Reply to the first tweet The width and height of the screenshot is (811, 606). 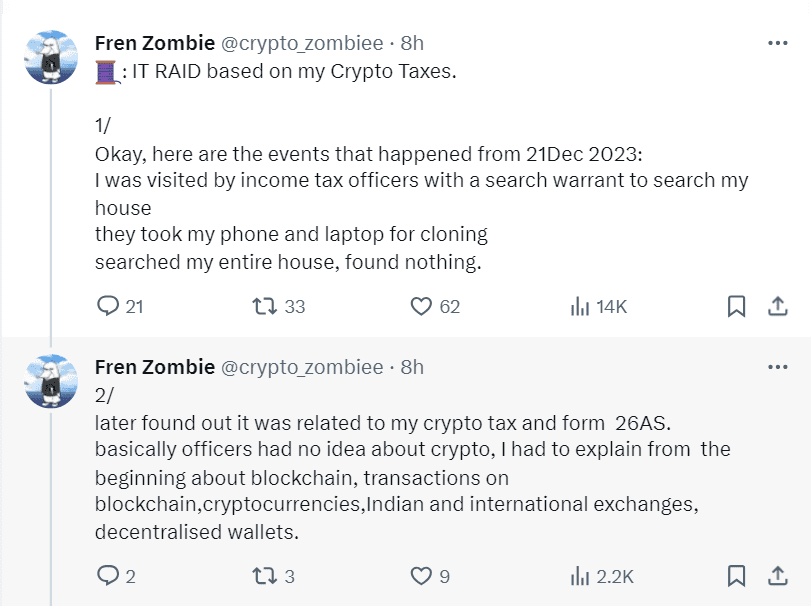pos(109,307)
